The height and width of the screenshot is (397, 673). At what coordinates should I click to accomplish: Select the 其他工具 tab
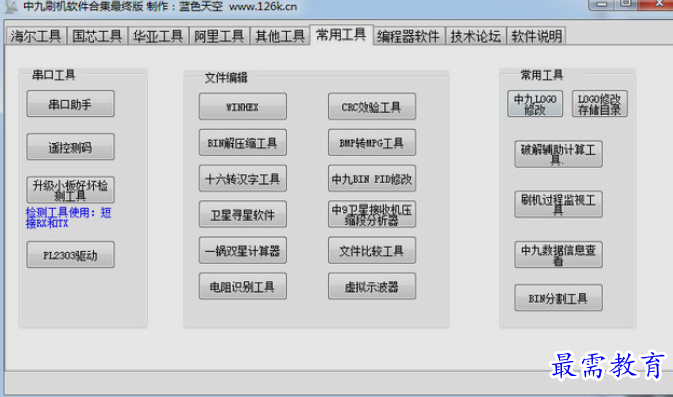[280, 36]
